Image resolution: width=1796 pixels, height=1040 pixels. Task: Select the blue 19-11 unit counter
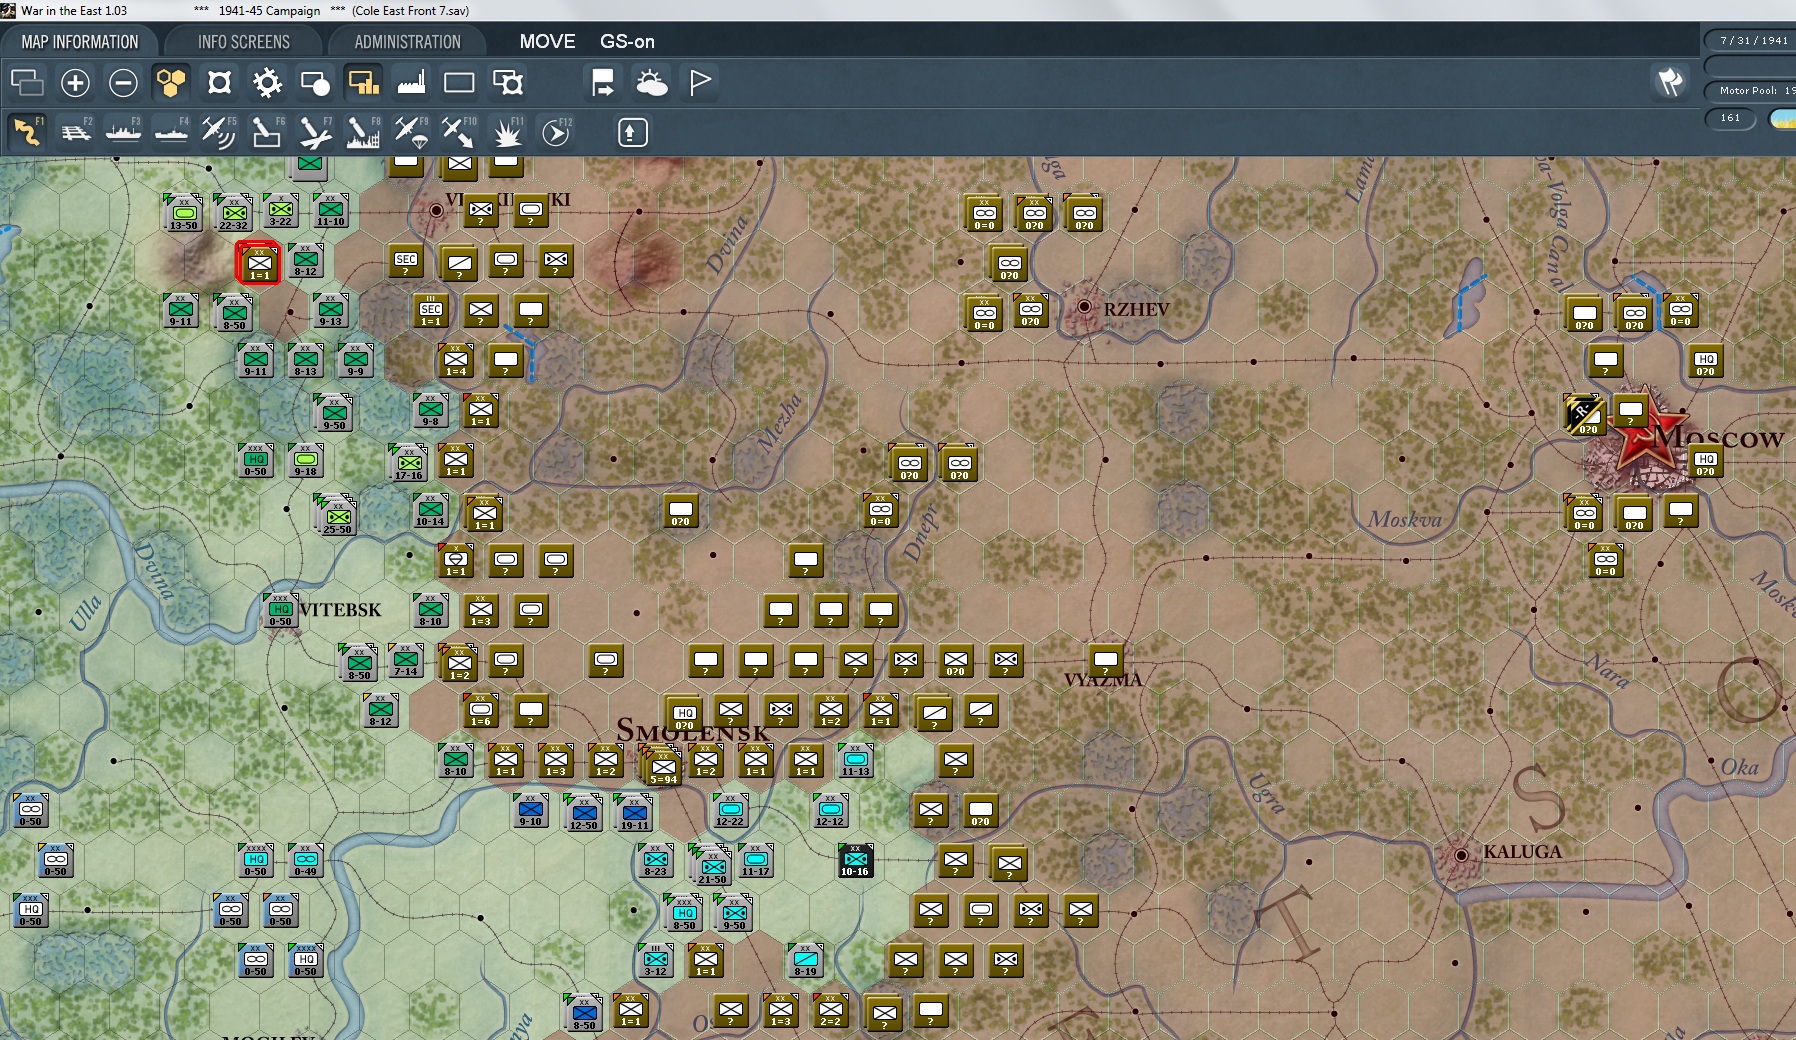coord(634,813)
